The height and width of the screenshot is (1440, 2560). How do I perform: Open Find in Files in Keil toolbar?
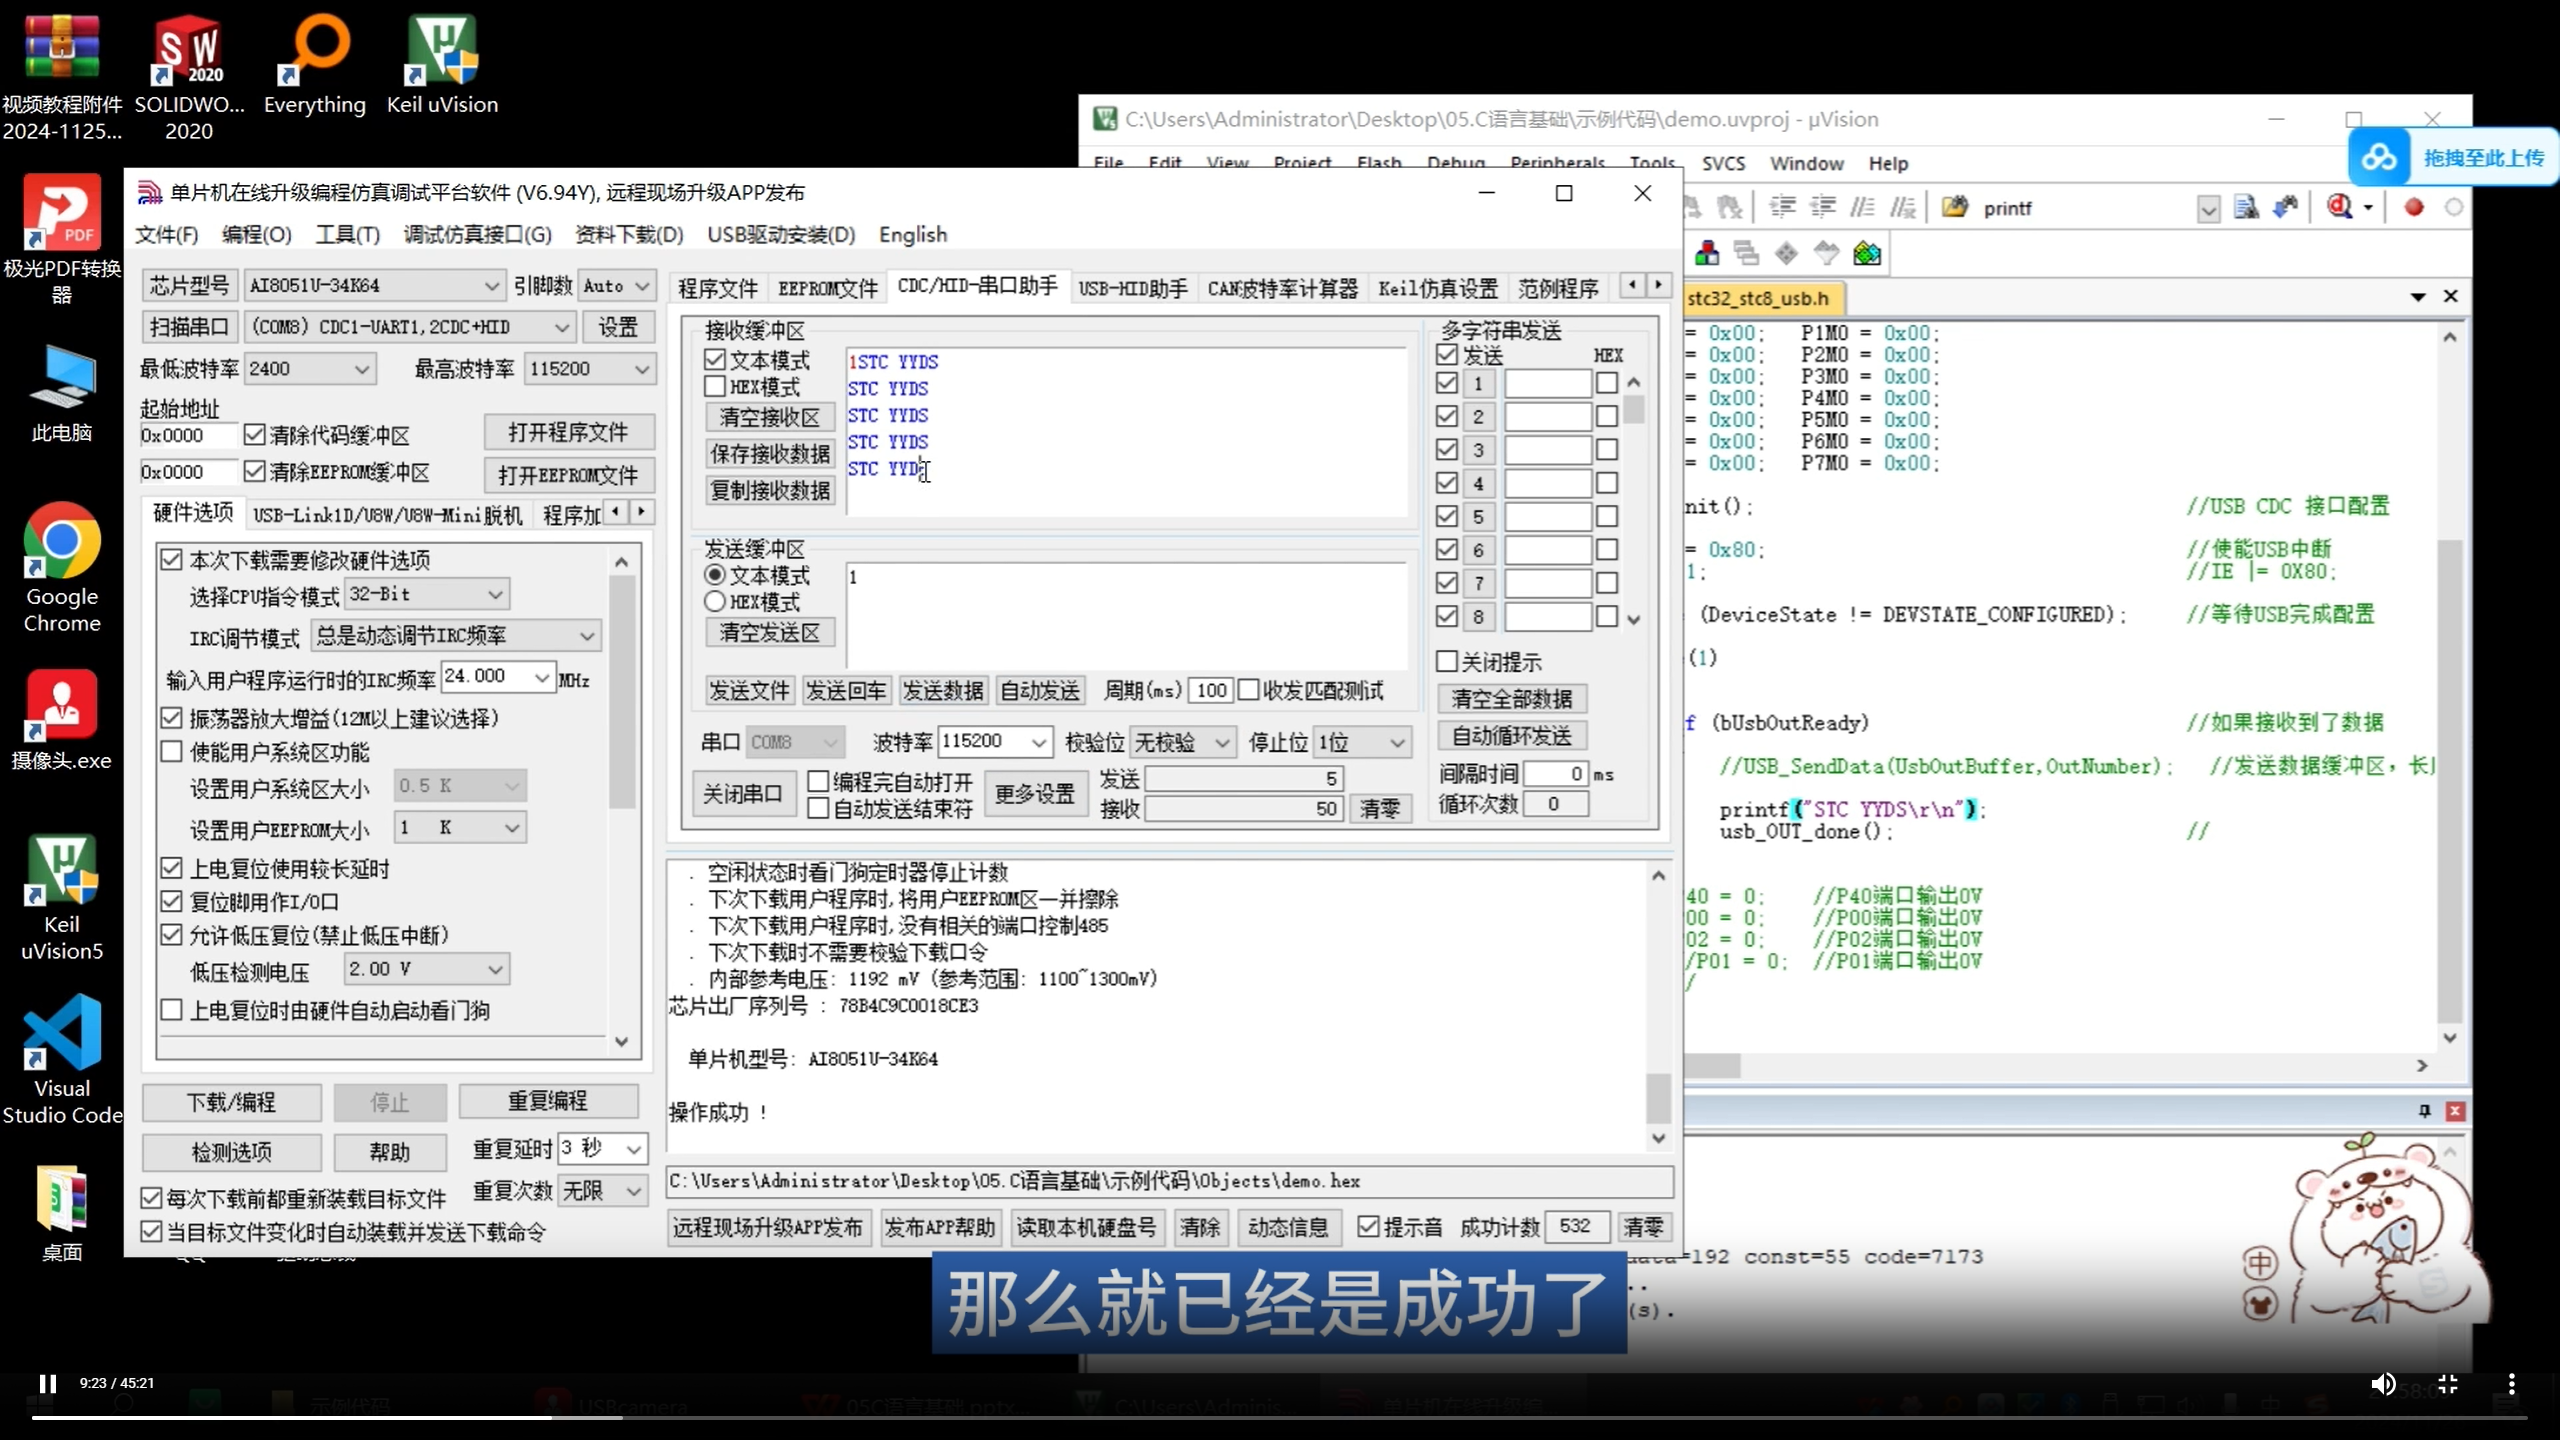[2339, 207]
